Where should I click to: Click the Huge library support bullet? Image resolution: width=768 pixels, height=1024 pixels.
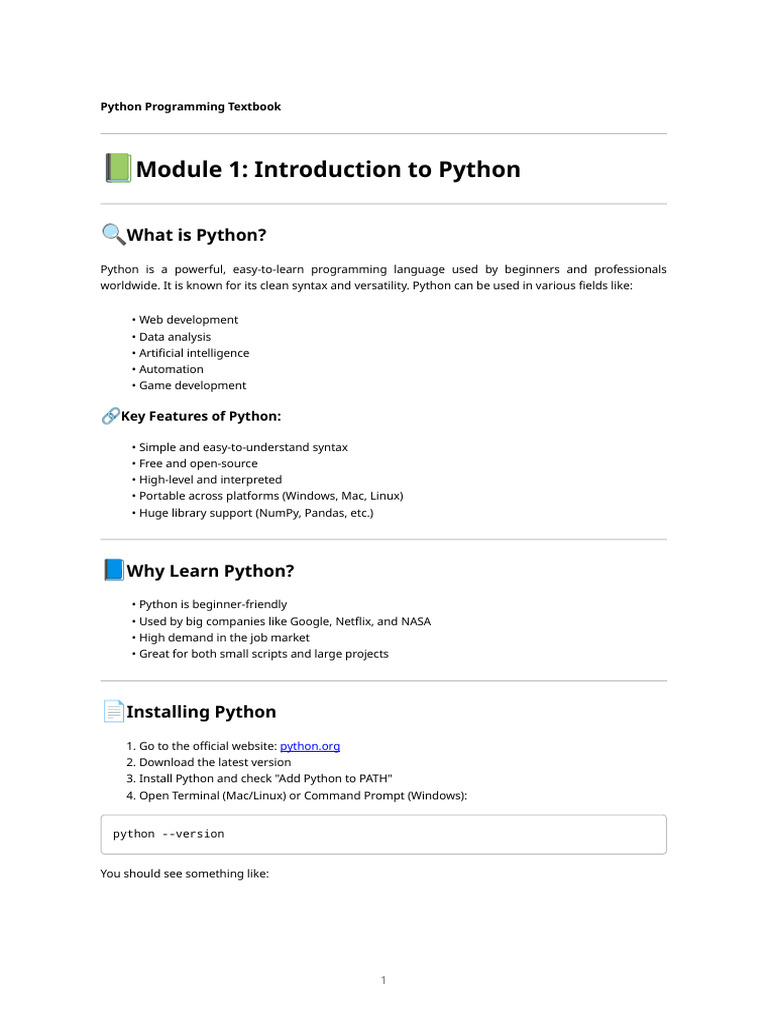pos(255,512)
